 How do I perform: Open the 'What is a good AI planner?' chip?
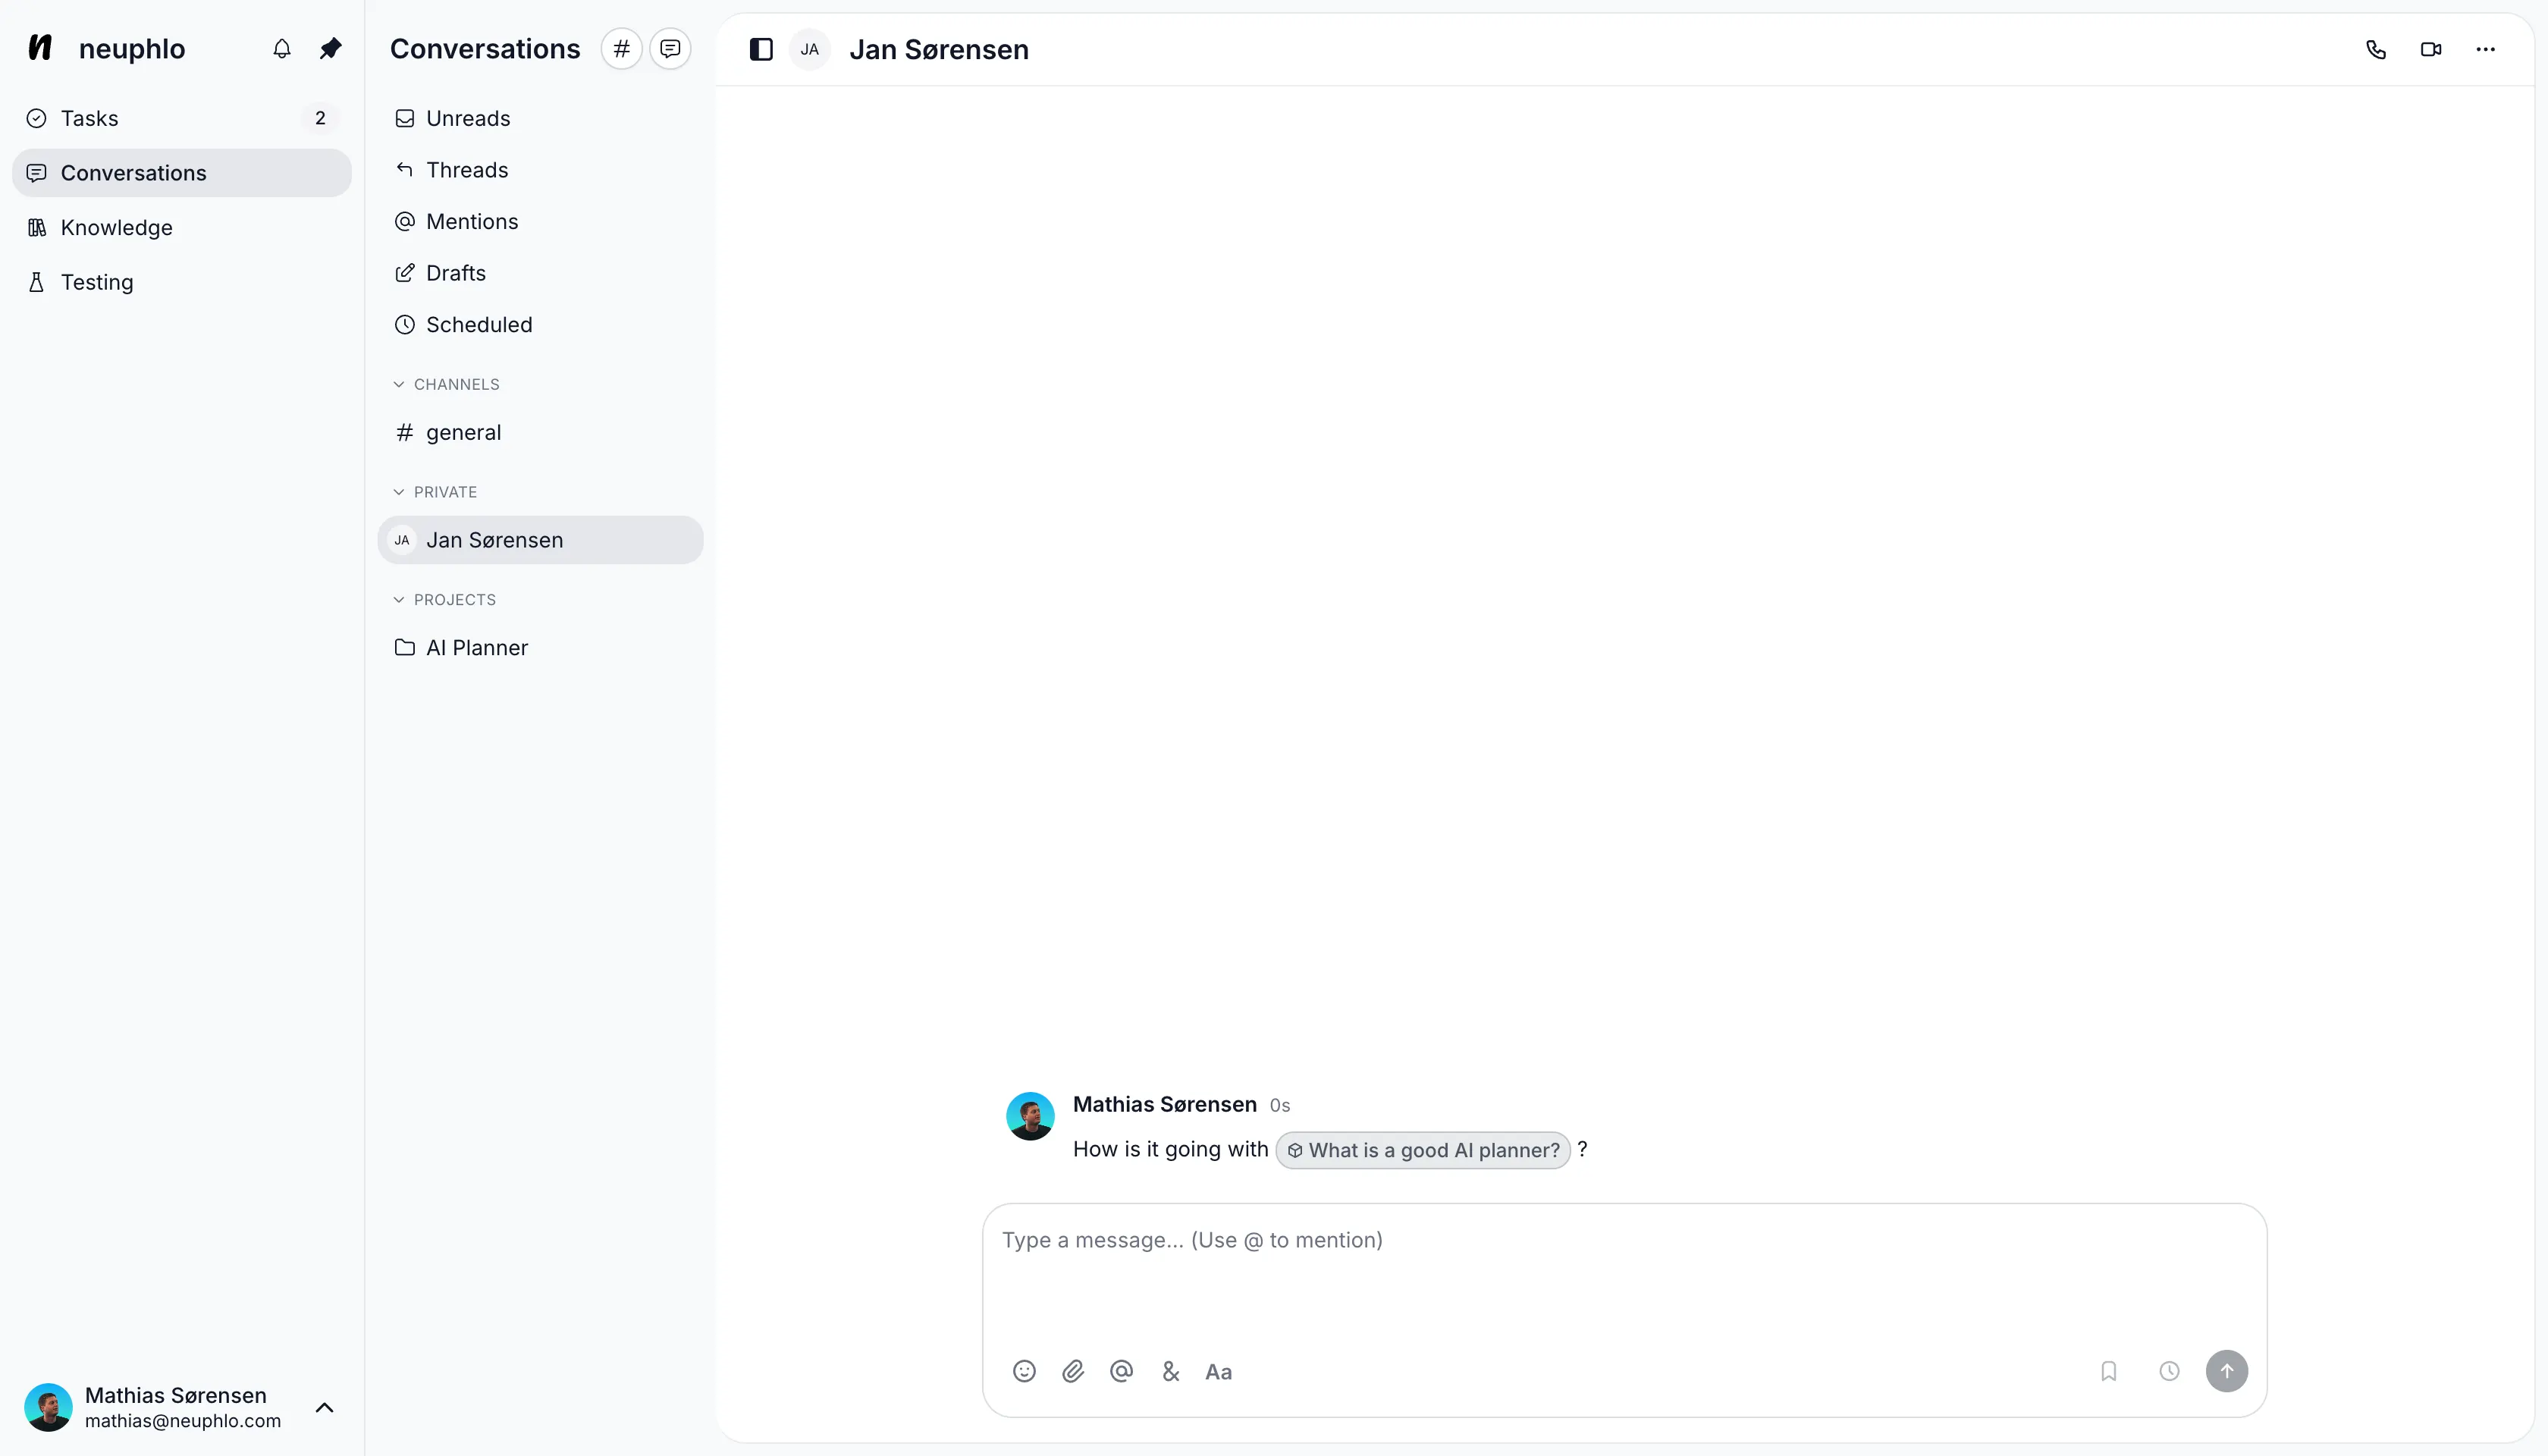point(1422,1150)
